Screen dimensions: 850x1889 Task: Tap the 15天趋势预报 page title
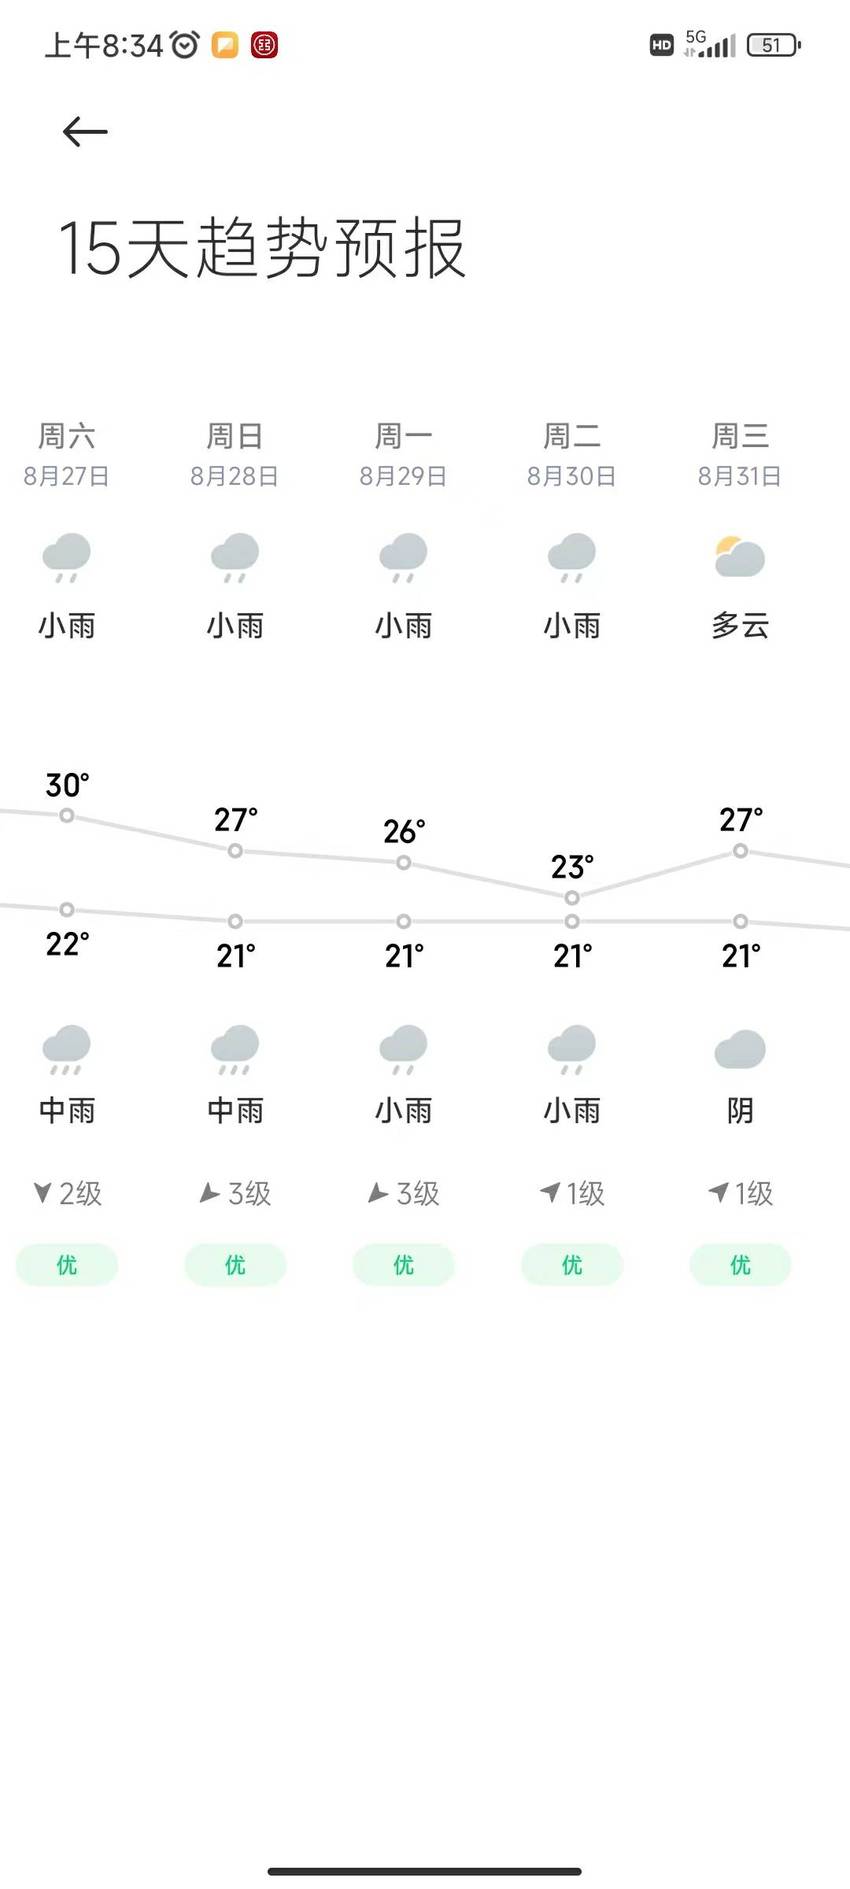(262, 247)
